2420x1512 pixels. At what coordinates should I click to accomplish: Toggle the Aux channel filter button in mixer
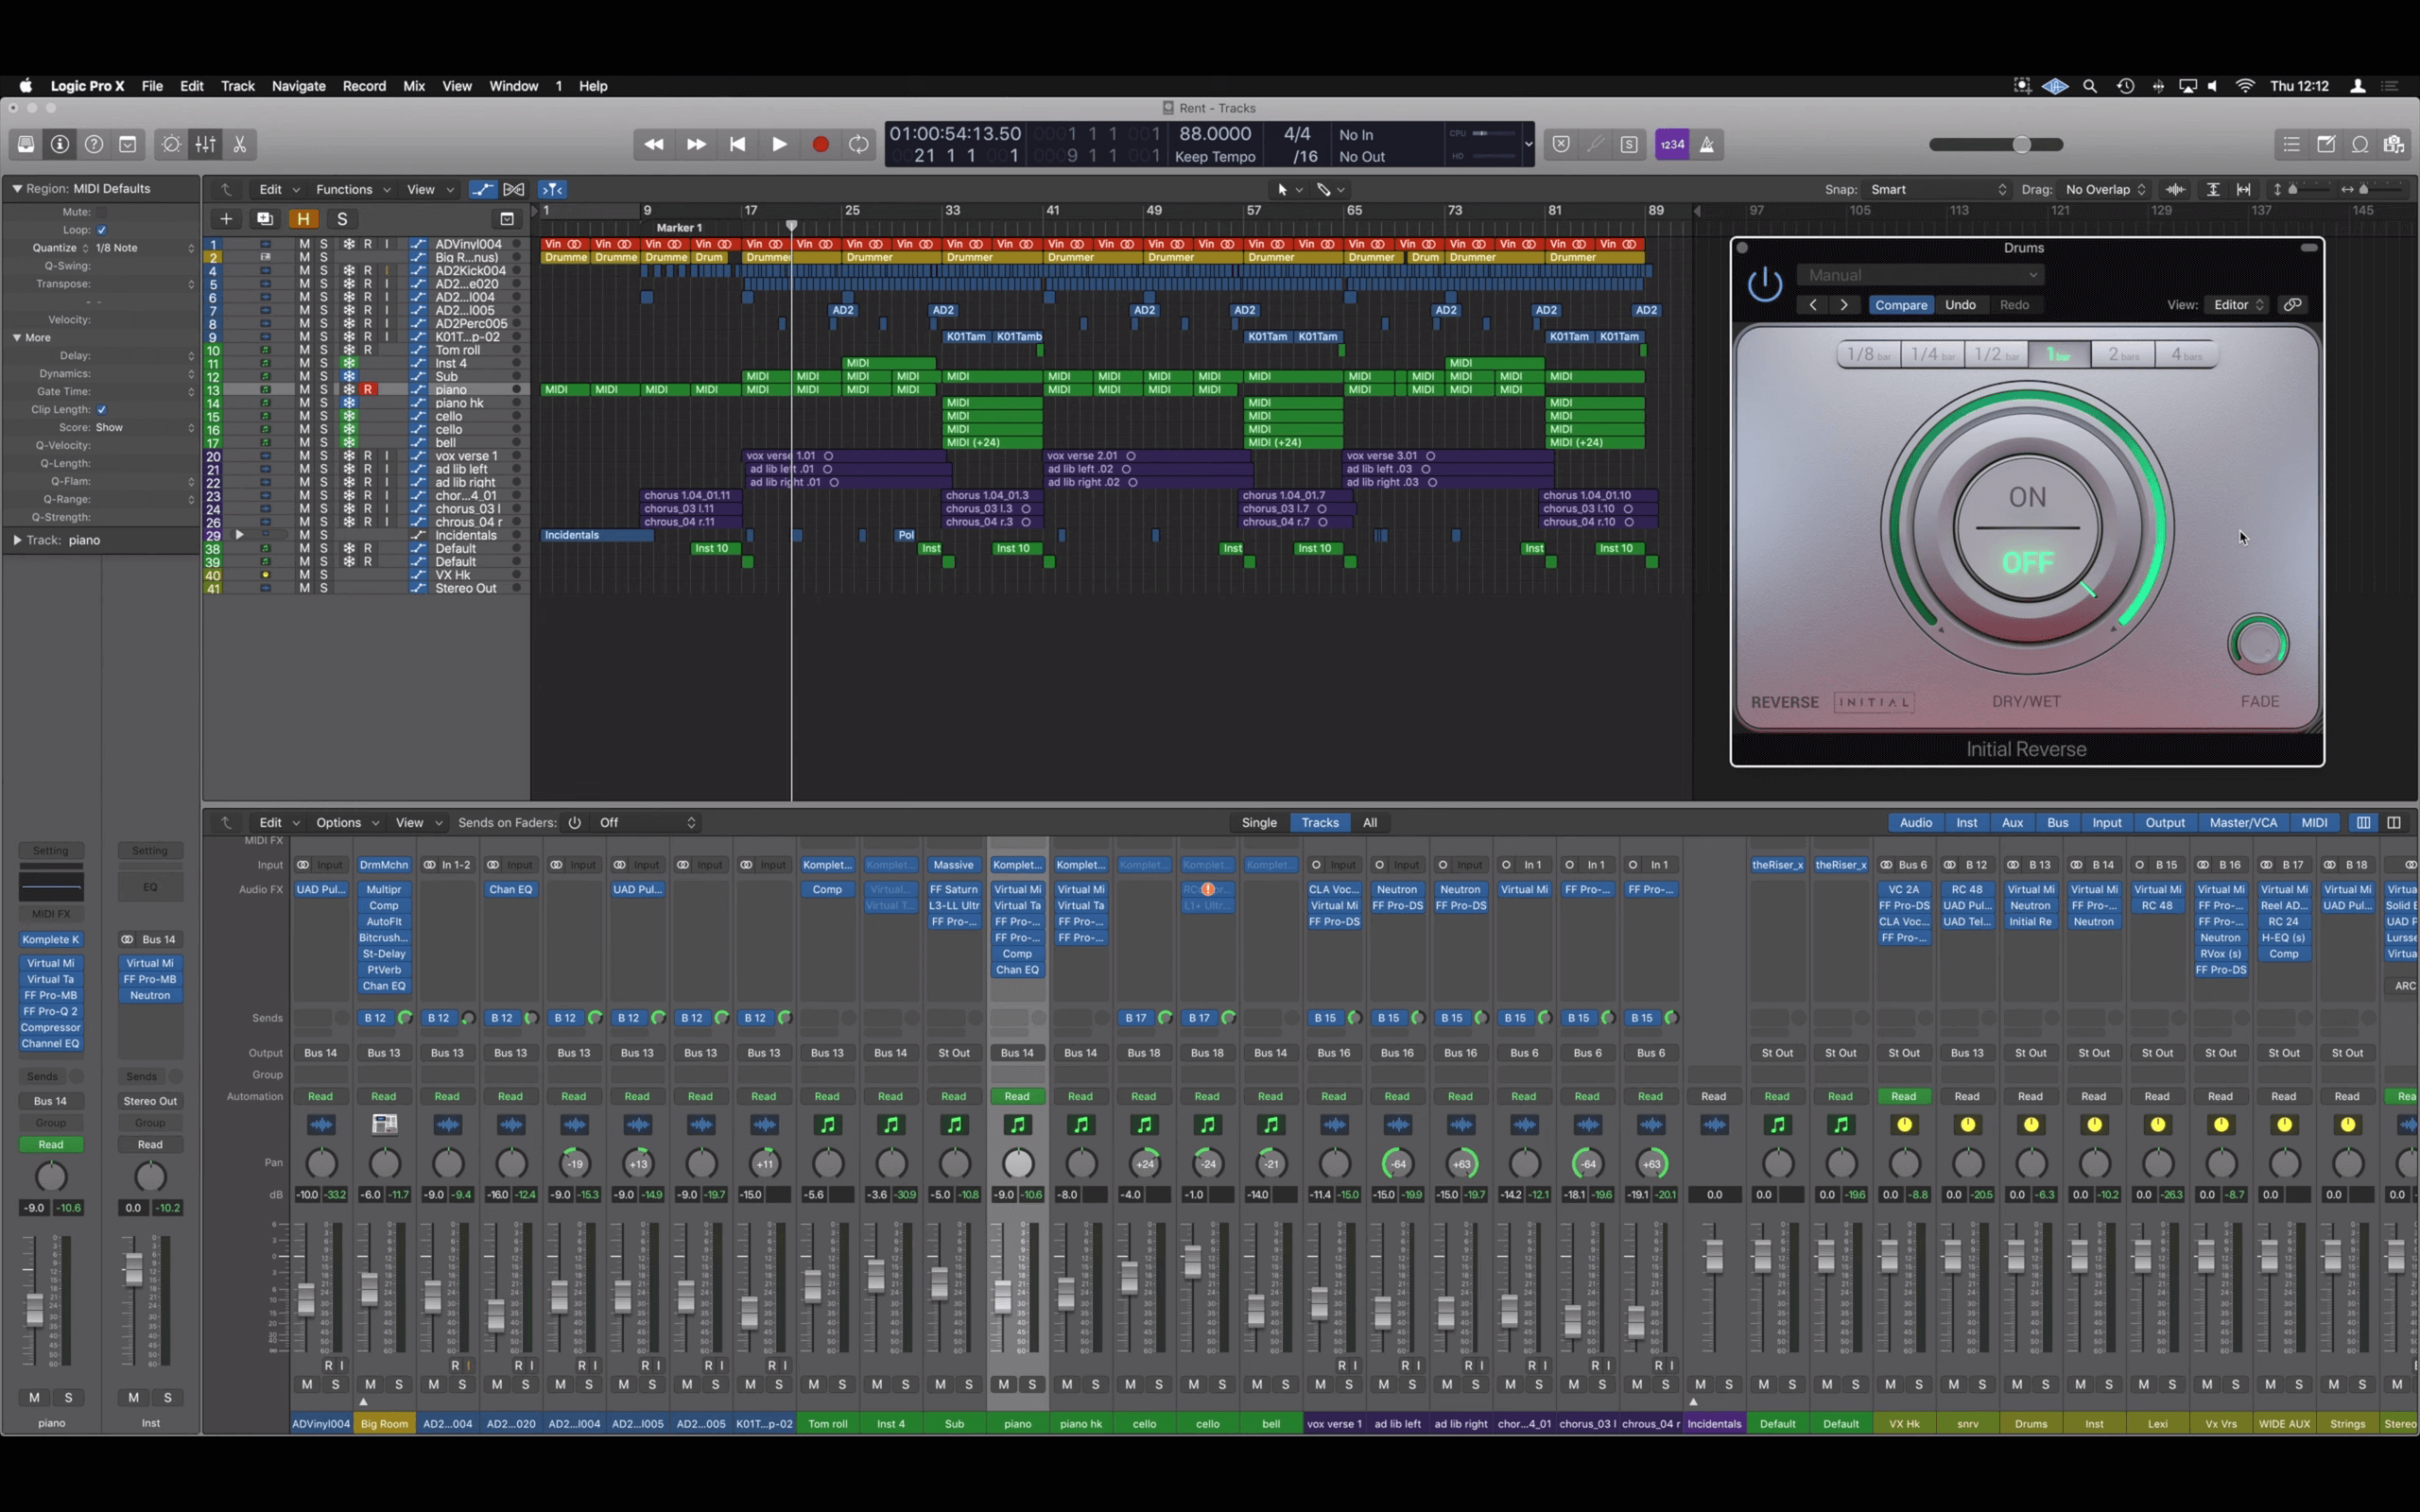coord(2012,822)
